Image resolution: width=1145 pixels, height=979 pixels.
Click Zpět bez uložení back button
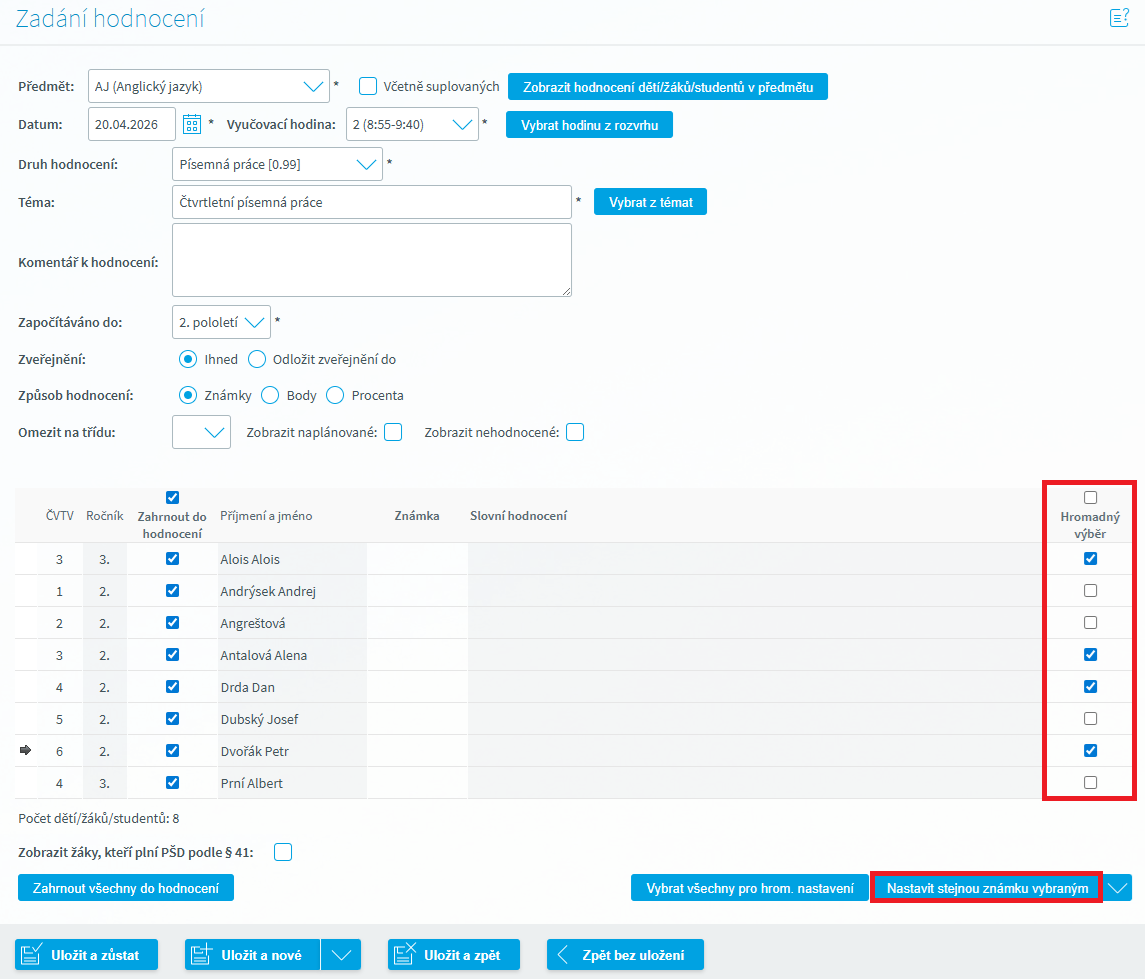(x=625, y=955)
